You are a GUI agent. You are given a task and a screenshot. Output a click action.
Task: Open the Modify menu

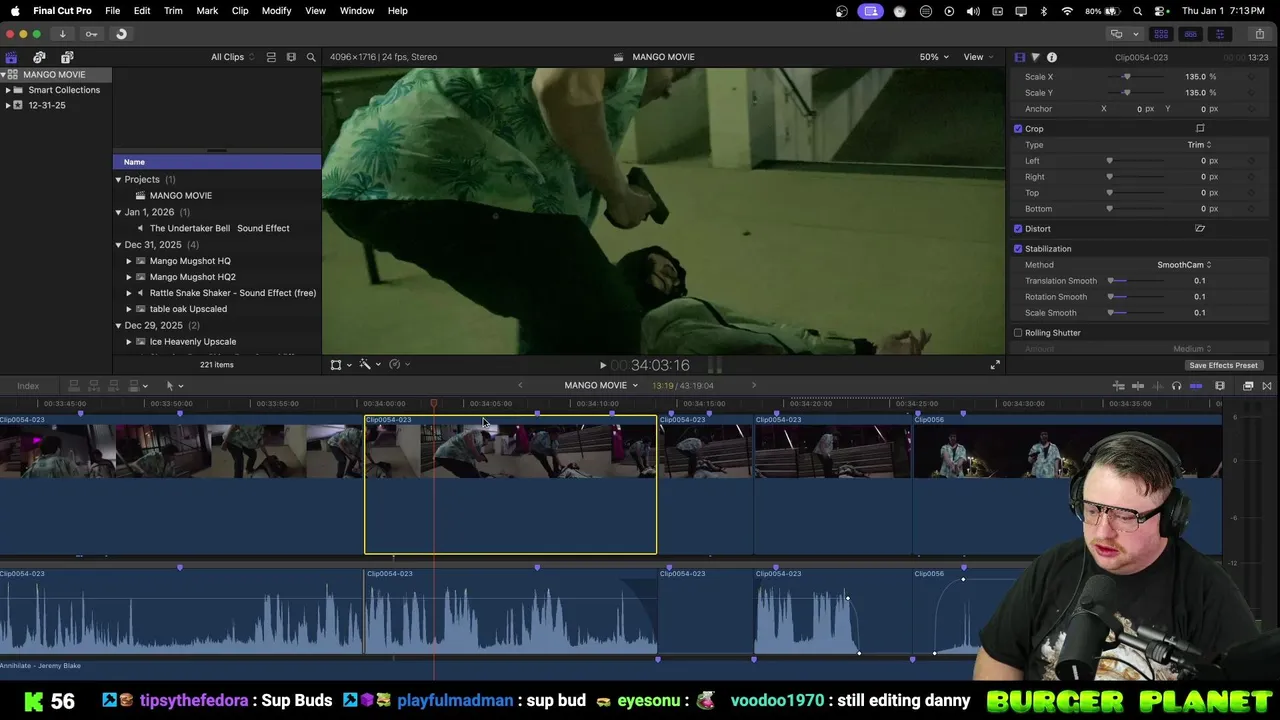276,11
